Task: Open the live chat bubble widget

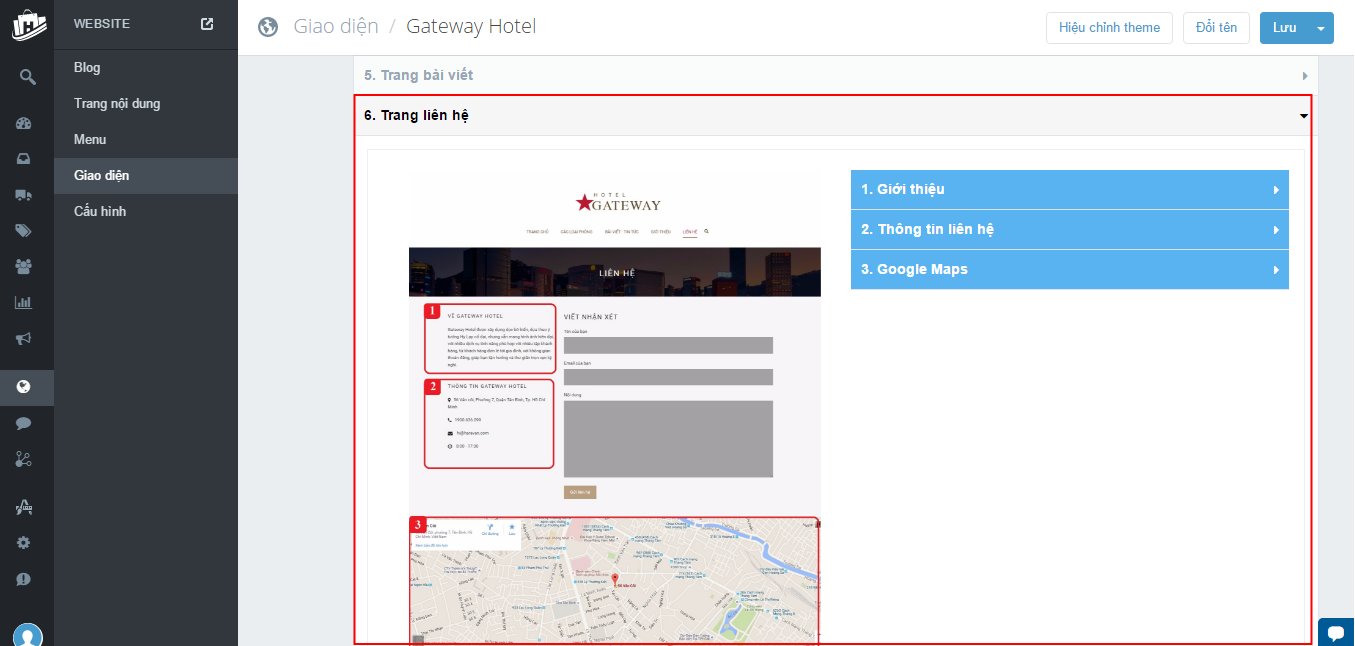Action: pos(1335,632)
